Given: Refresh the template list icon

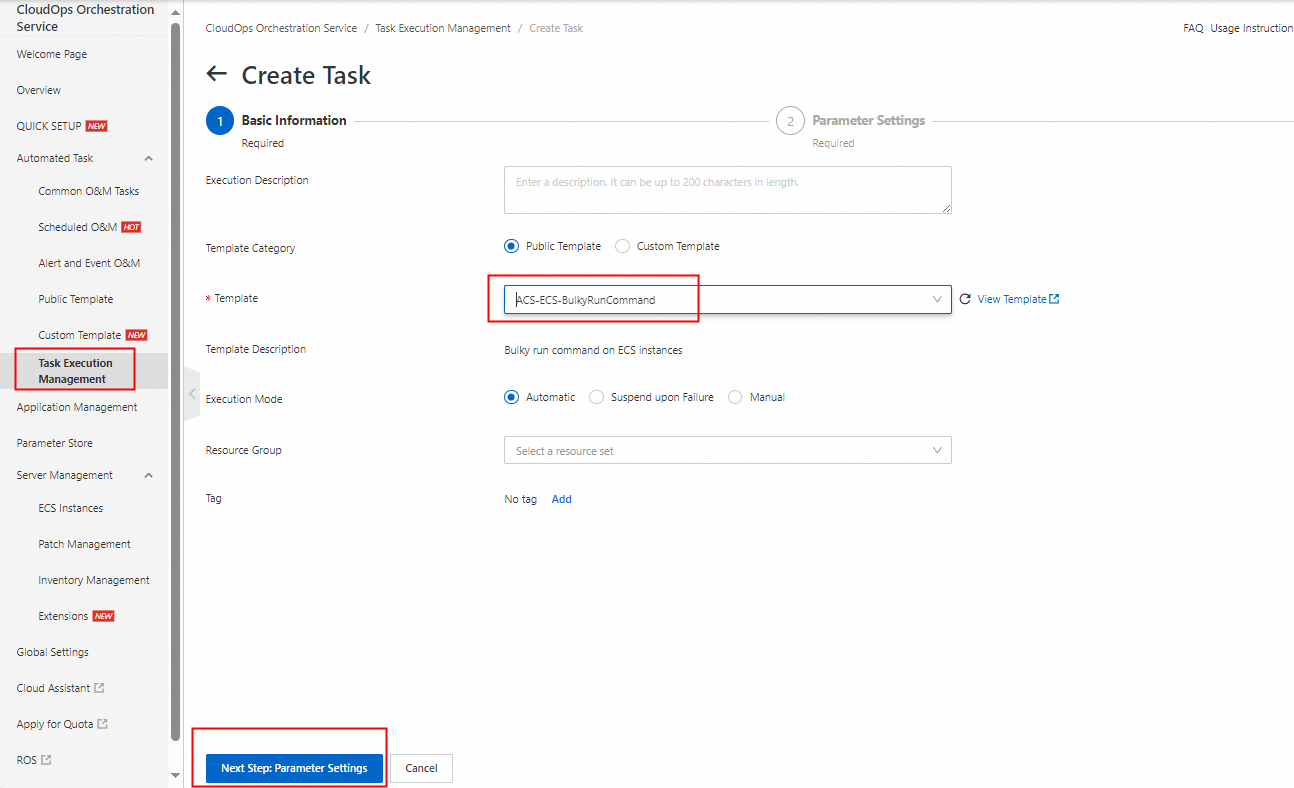Looking at the screenshot, I should (965, 299).
